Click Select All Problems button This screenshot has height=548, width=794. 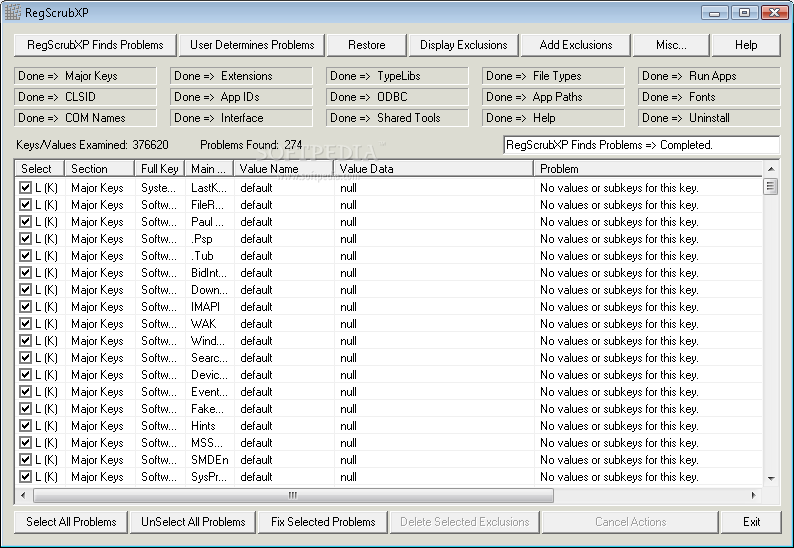pyautogui.click(x=71, y=522)
